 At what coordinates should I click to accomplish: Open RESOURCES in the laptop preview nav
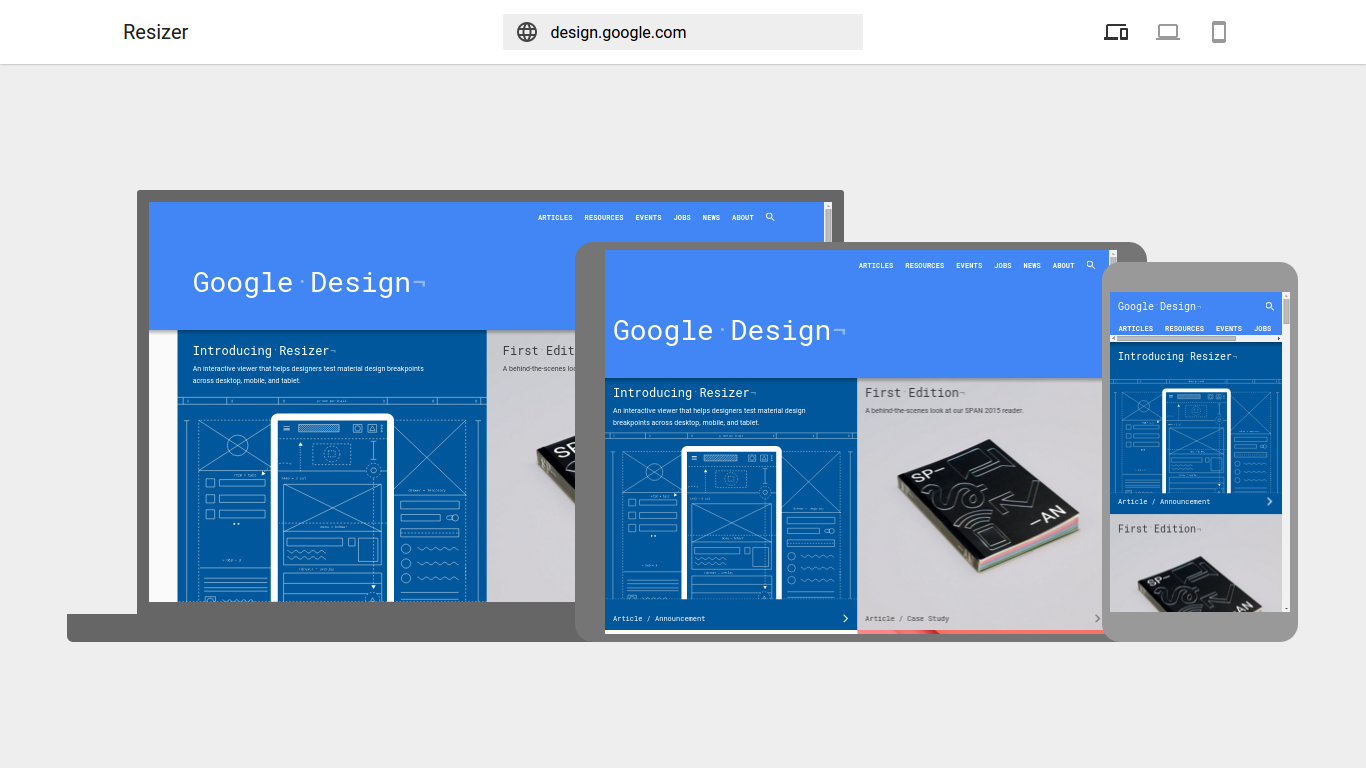click(x=604, y=218)
